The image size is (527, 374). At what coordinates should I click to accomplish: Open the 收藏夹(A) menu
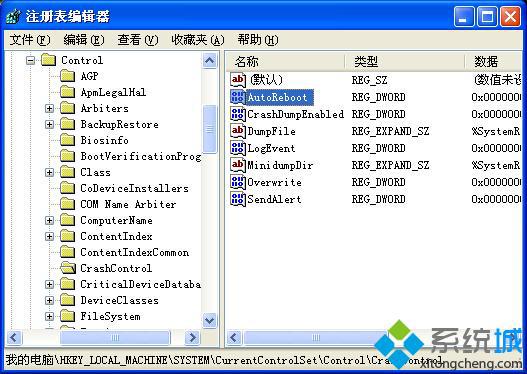coord(198,40)
